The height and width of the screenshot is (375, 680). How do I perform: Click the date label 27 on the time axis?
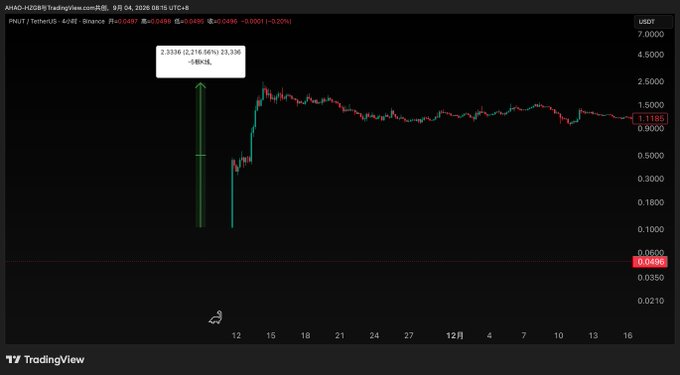(409, 336)
